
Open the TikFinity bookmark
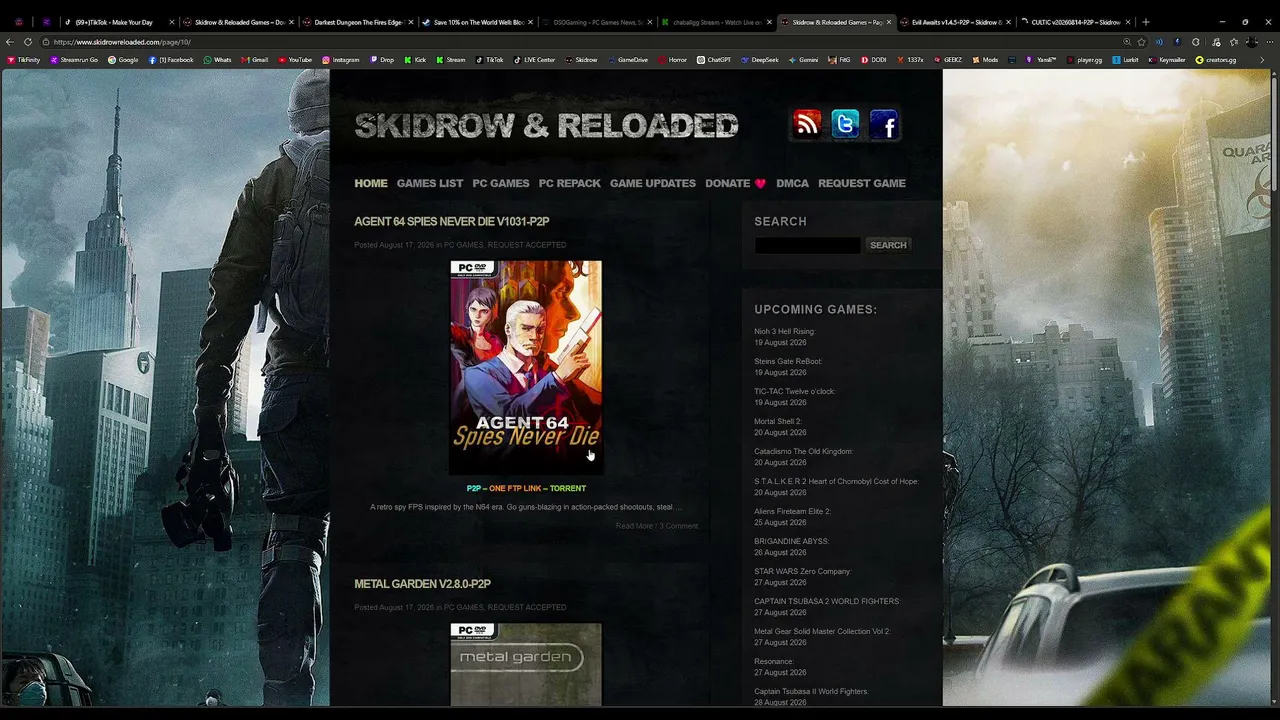23,60
